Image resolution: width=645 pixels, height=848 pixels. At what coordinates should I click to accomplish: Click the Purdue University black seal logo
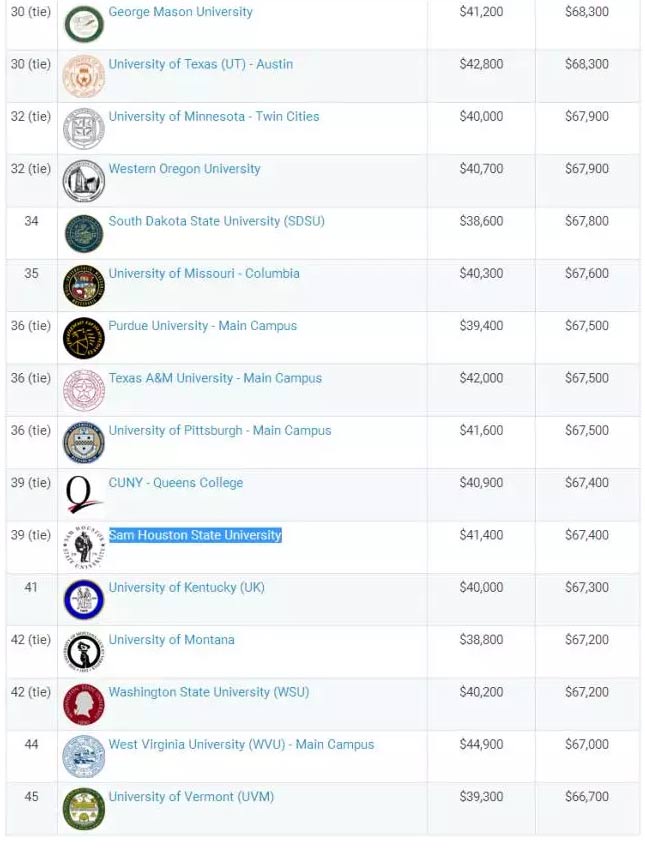[84, 338]
